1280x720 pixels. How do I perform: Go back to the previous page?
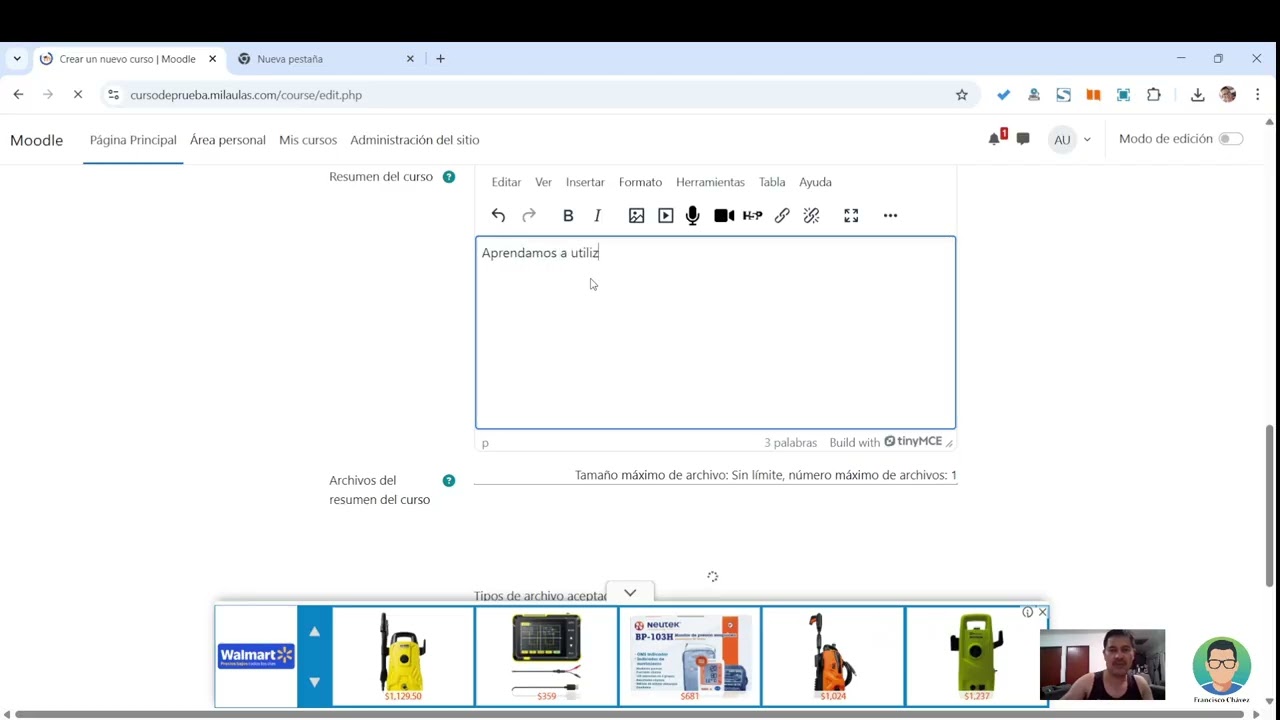(18, 95)
